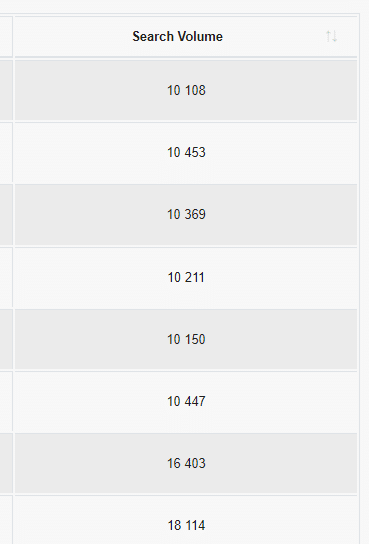Click the cut-off cell left of 10 453
Viewport: 369px width, 544px height.
click(6, 153)
